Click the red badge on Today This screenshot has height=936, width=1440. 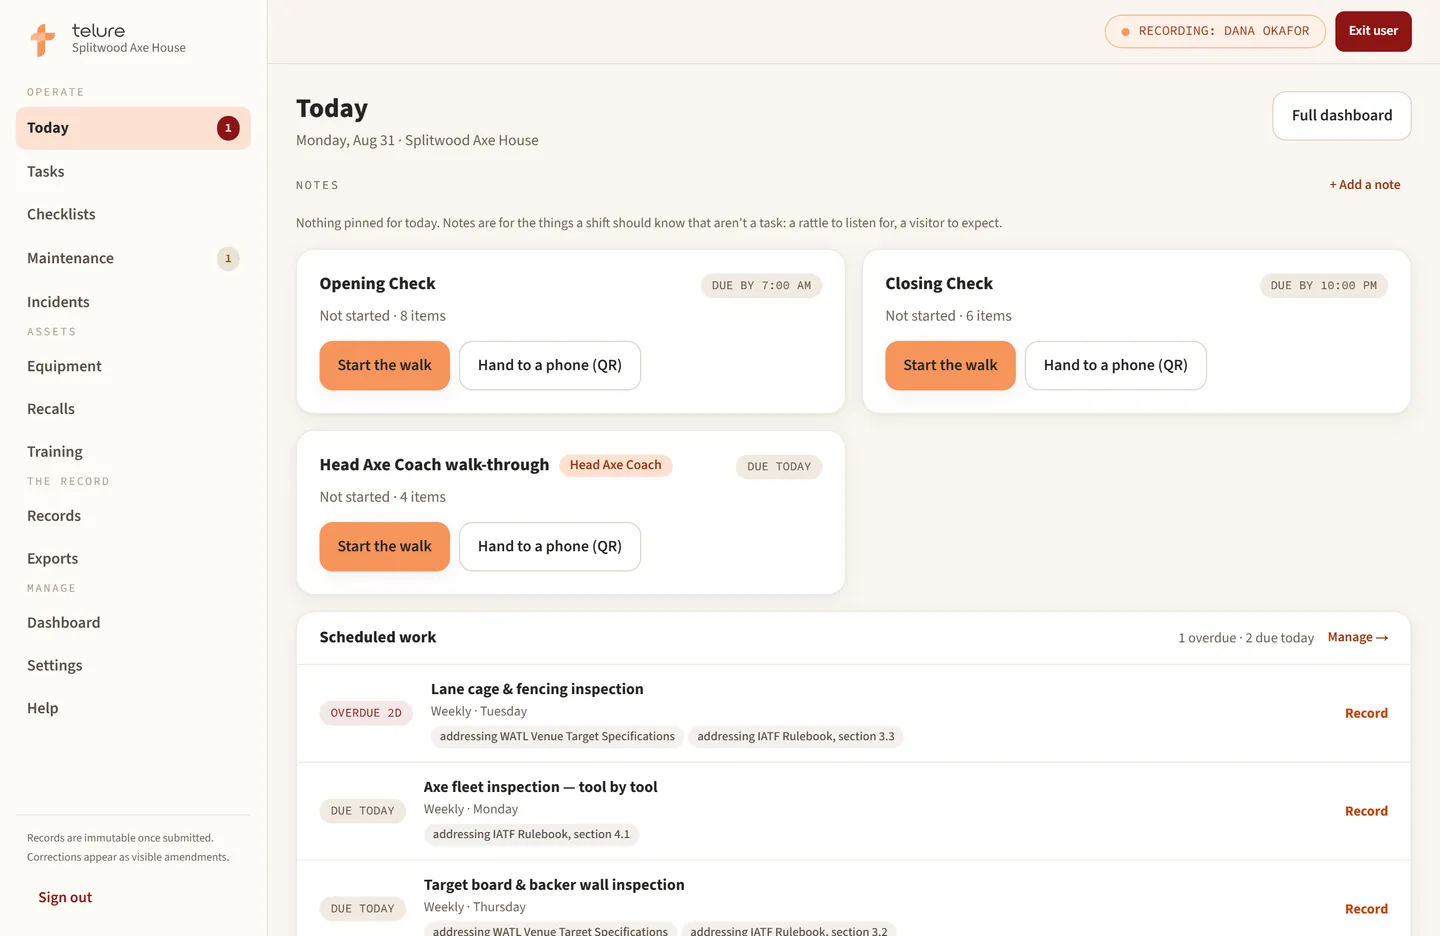(x=228, y=128)
